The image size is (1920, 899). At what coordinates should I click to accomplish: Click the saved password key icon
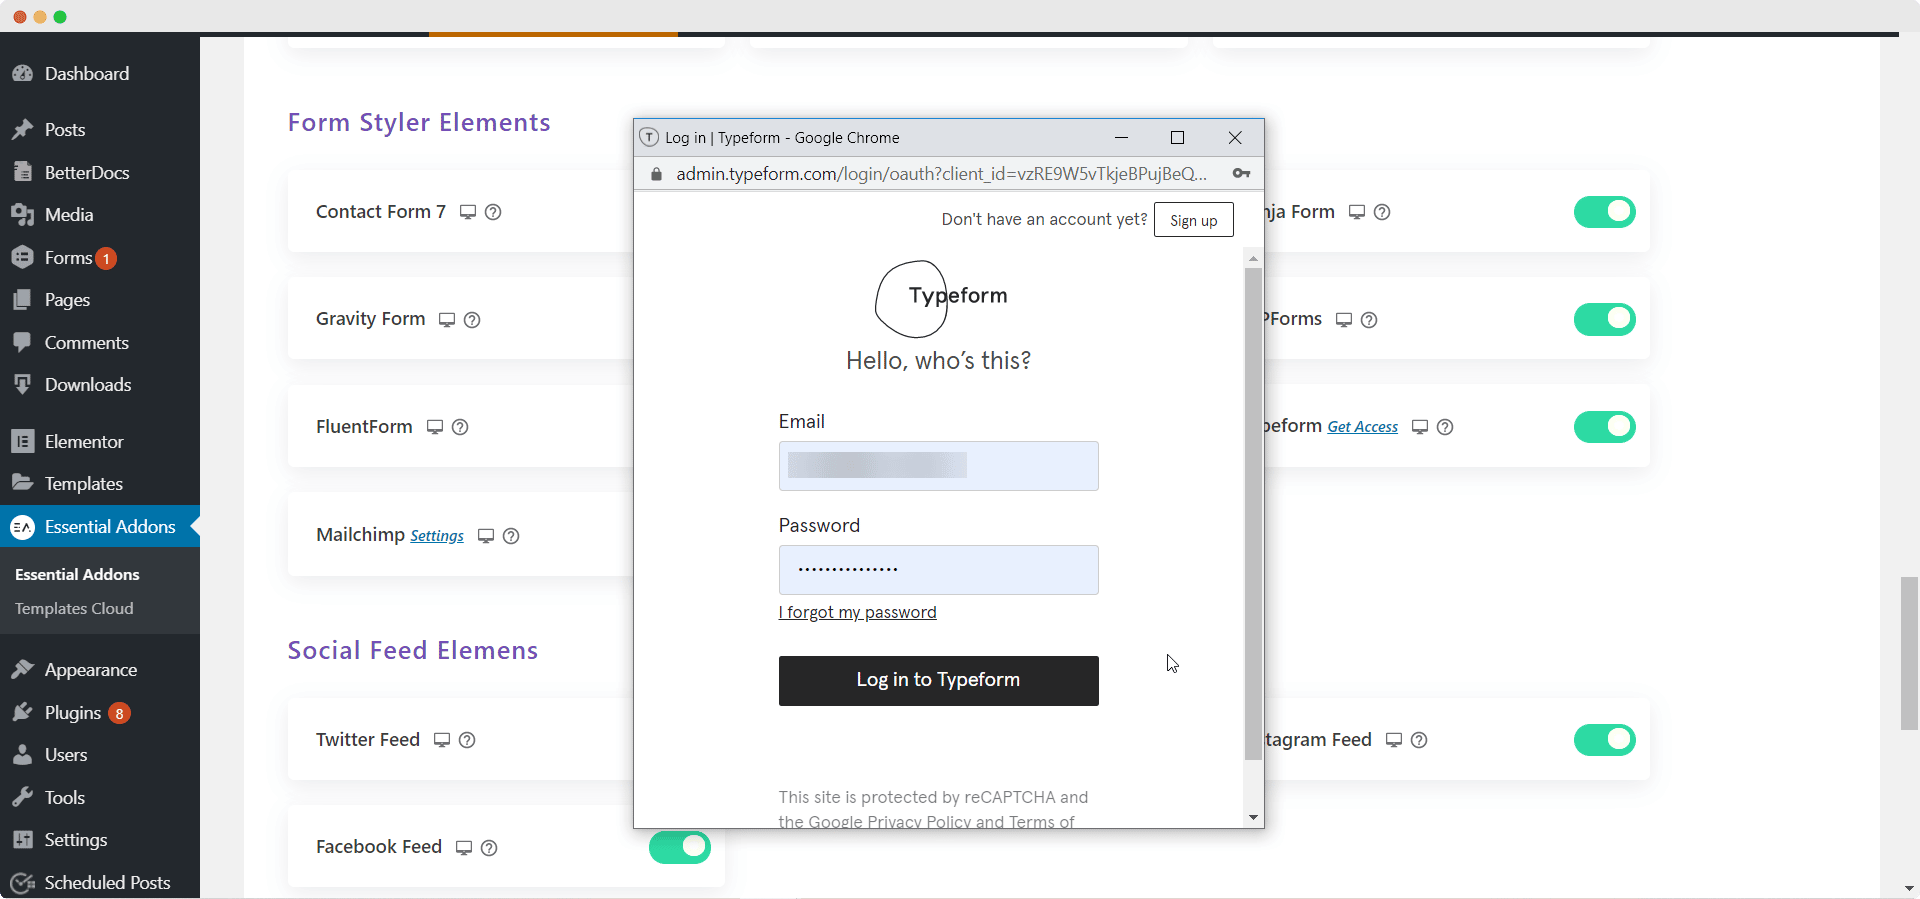[x=1241, y=173]
